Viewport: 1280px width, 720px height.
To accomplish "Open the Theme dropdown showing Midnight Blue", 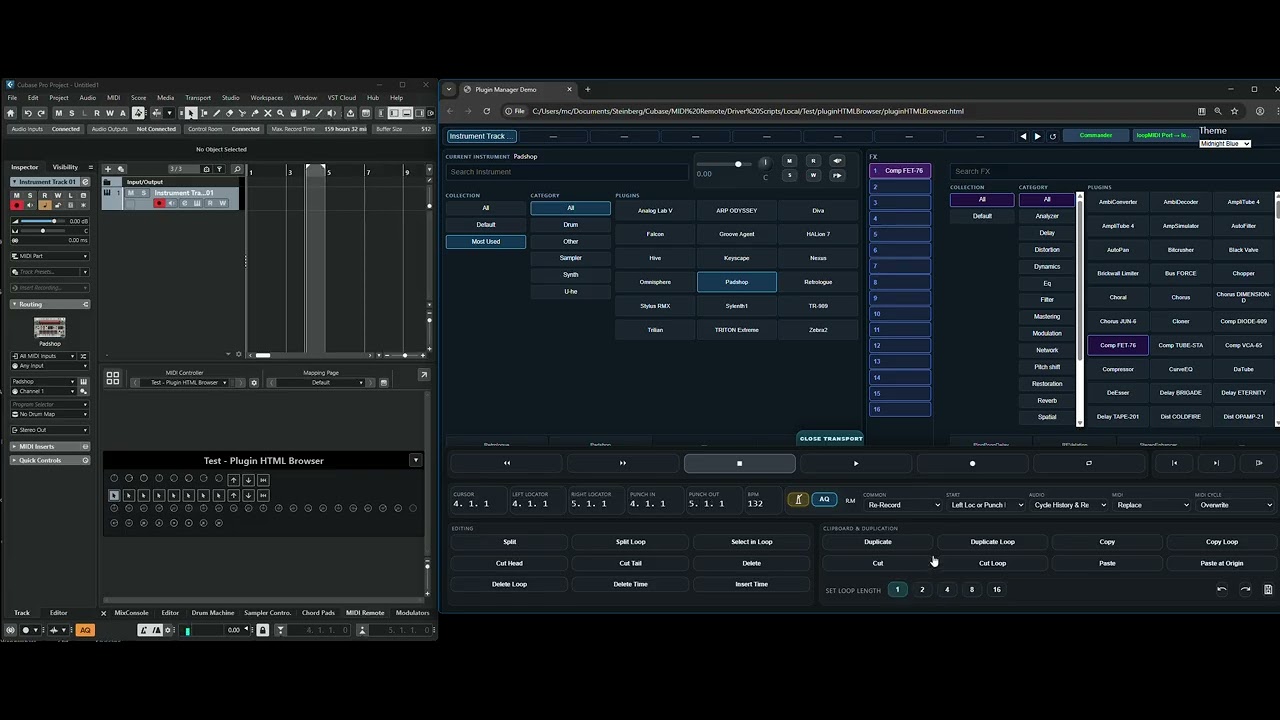I will tap(1225, 144).
